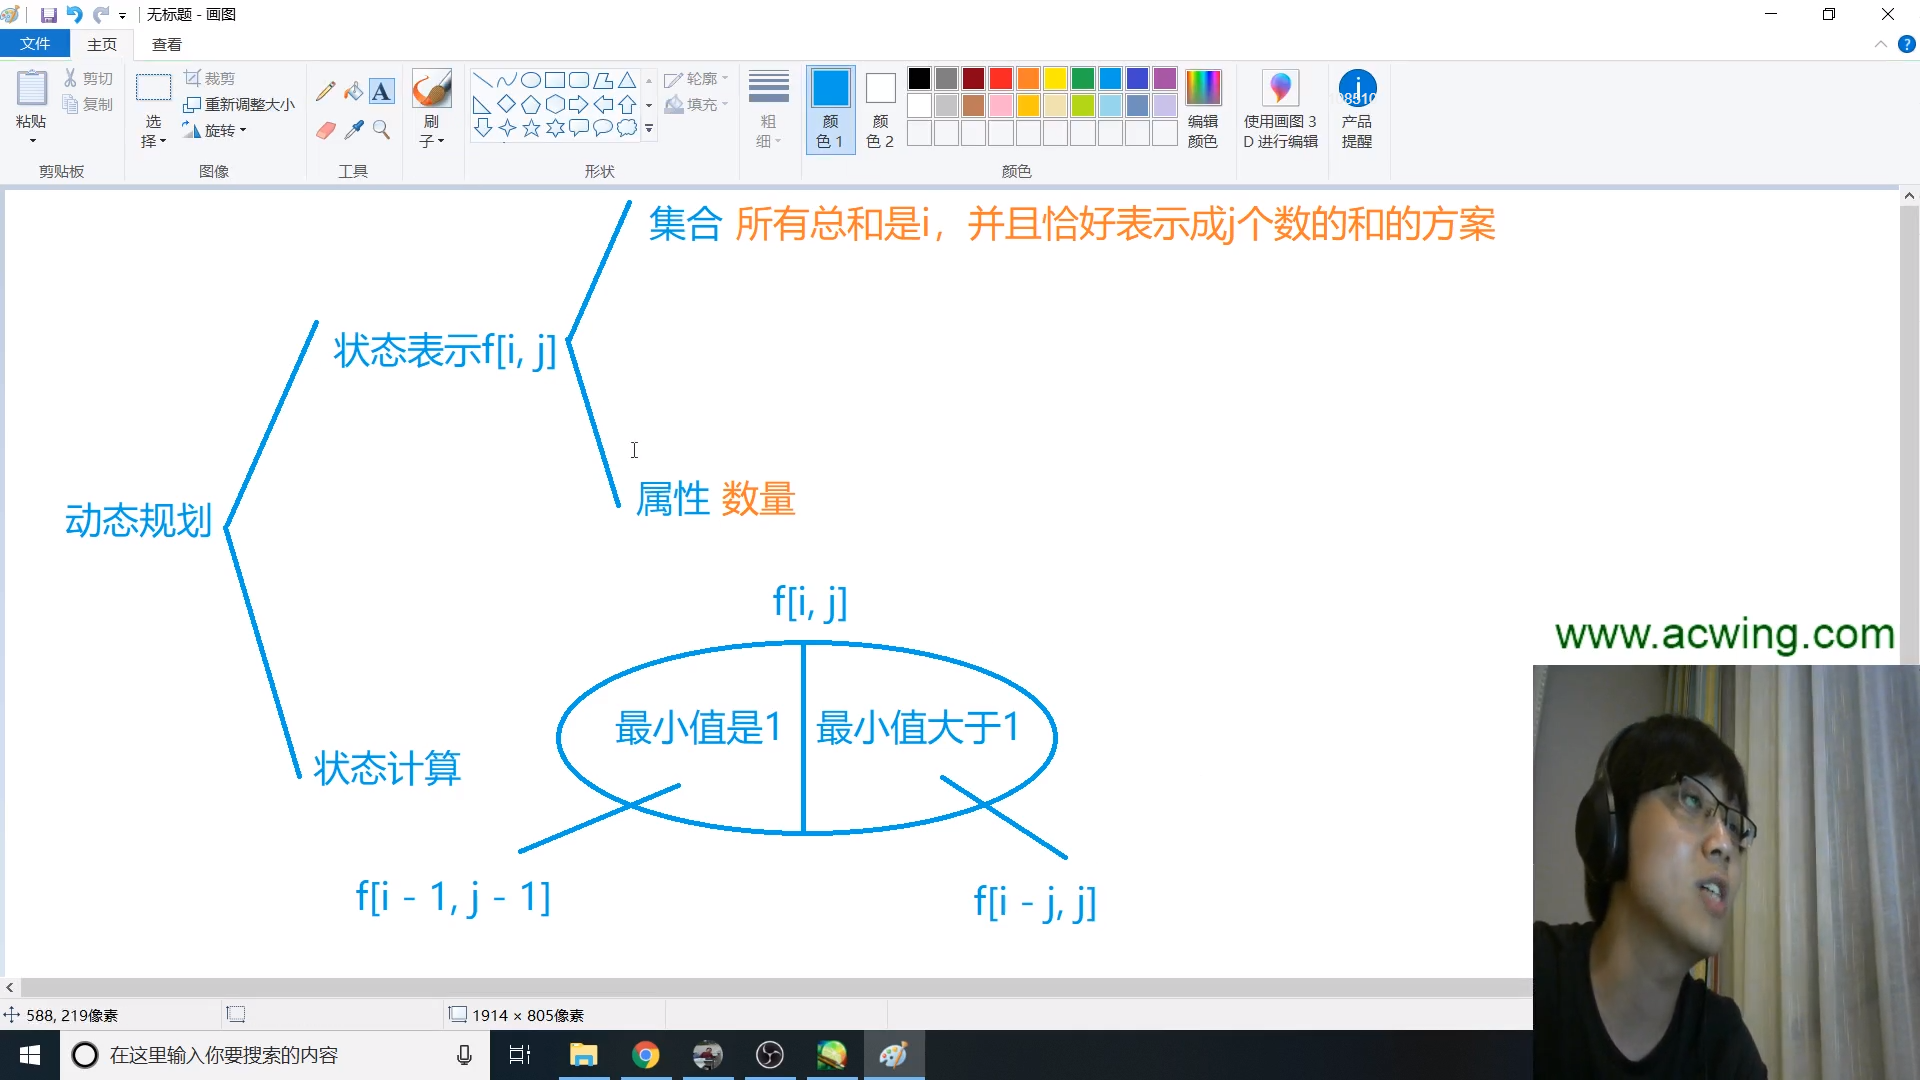Pick the red color swatch
The width and height of the screenshot is (1920, 1080).
coord(1001,78)
